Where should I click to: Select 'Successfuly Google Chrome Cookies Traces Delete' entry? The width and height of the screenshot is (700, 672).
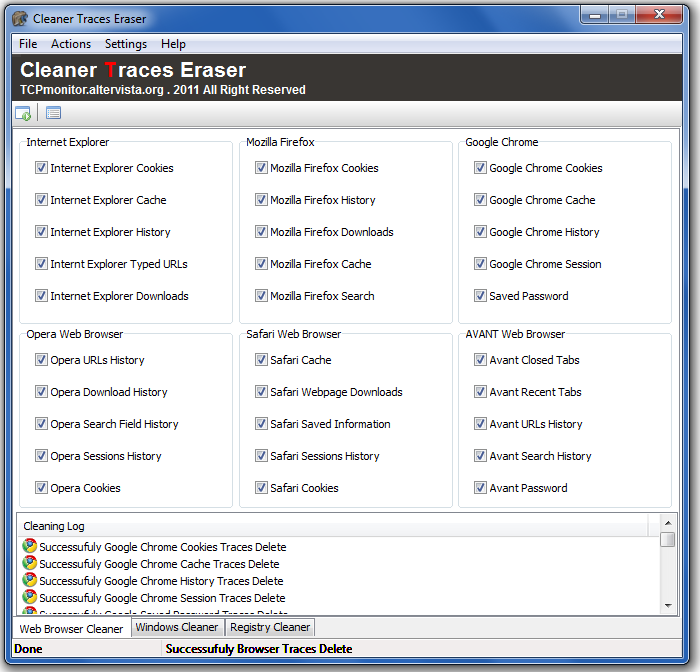162,547
